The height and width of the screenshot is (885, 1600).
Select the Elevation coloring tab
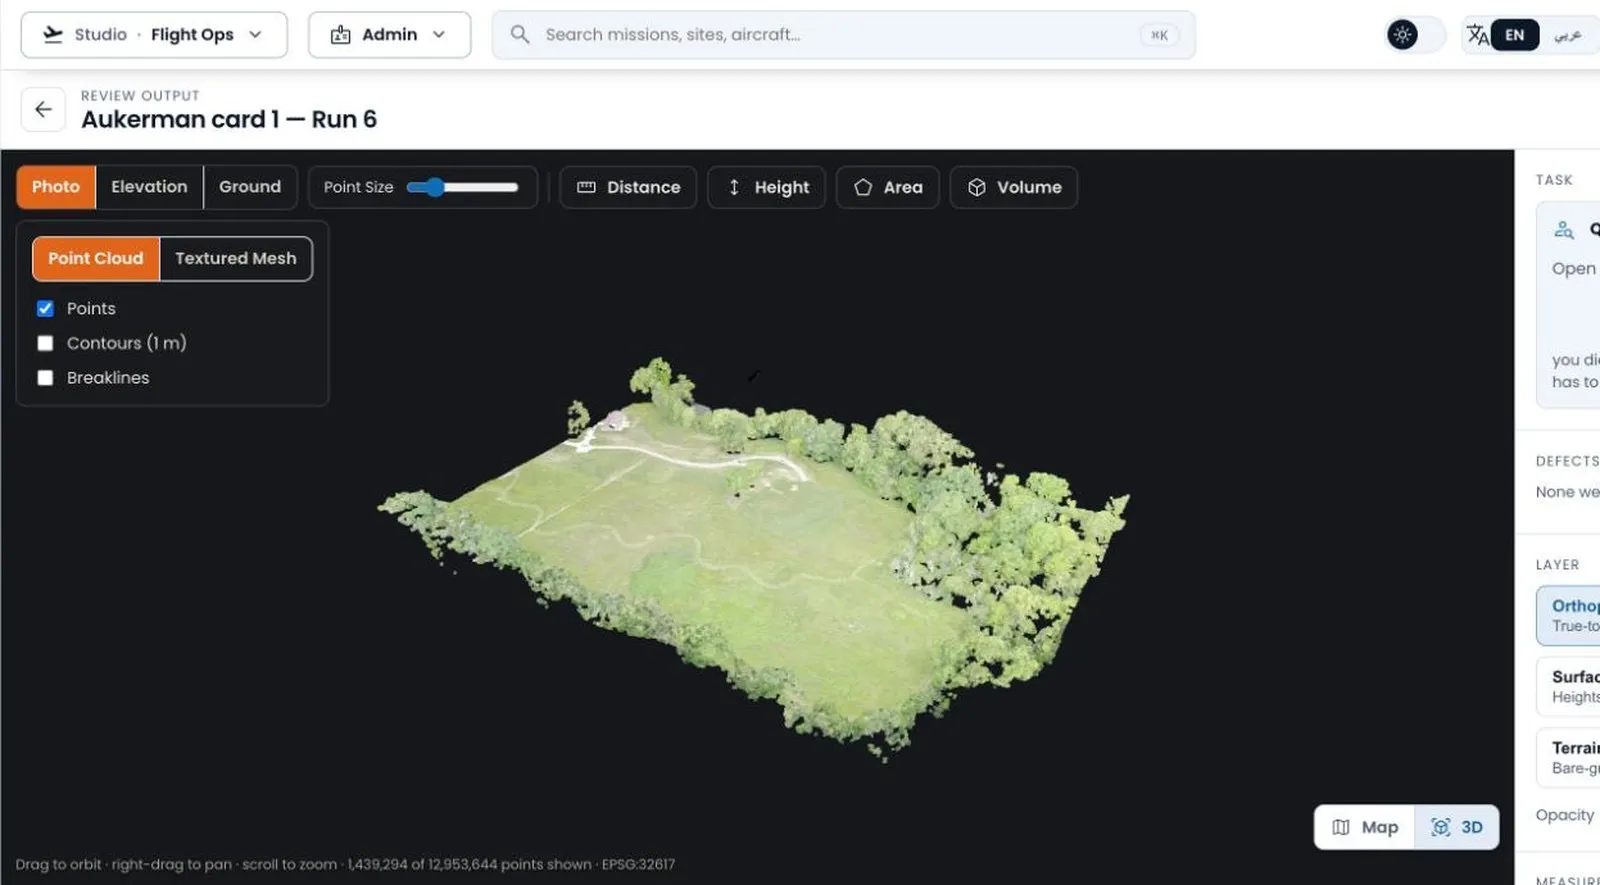coord(149,187)
